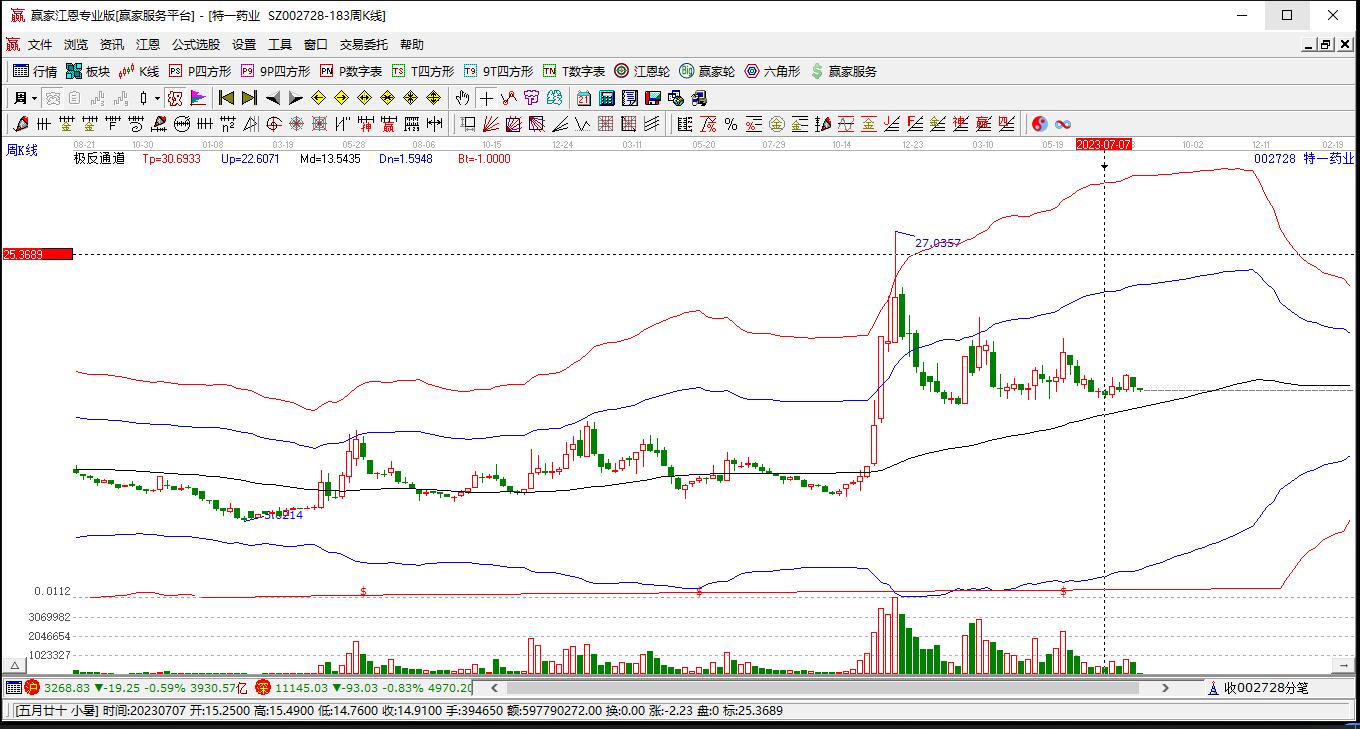Expand the triangle button at chart bottom-left
Screen dimensions: 1360x729
point(15,665)
